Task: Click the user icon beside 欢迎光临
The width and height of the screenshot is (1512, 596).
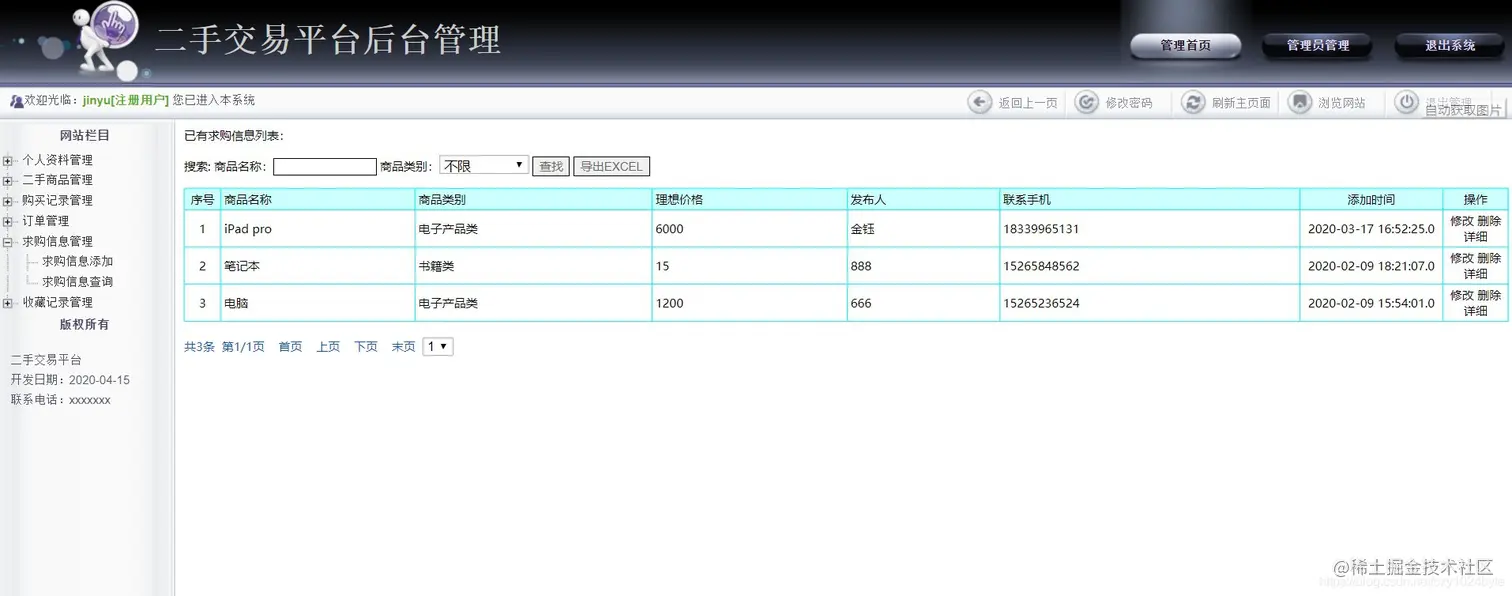Action: tap(16, 101)
